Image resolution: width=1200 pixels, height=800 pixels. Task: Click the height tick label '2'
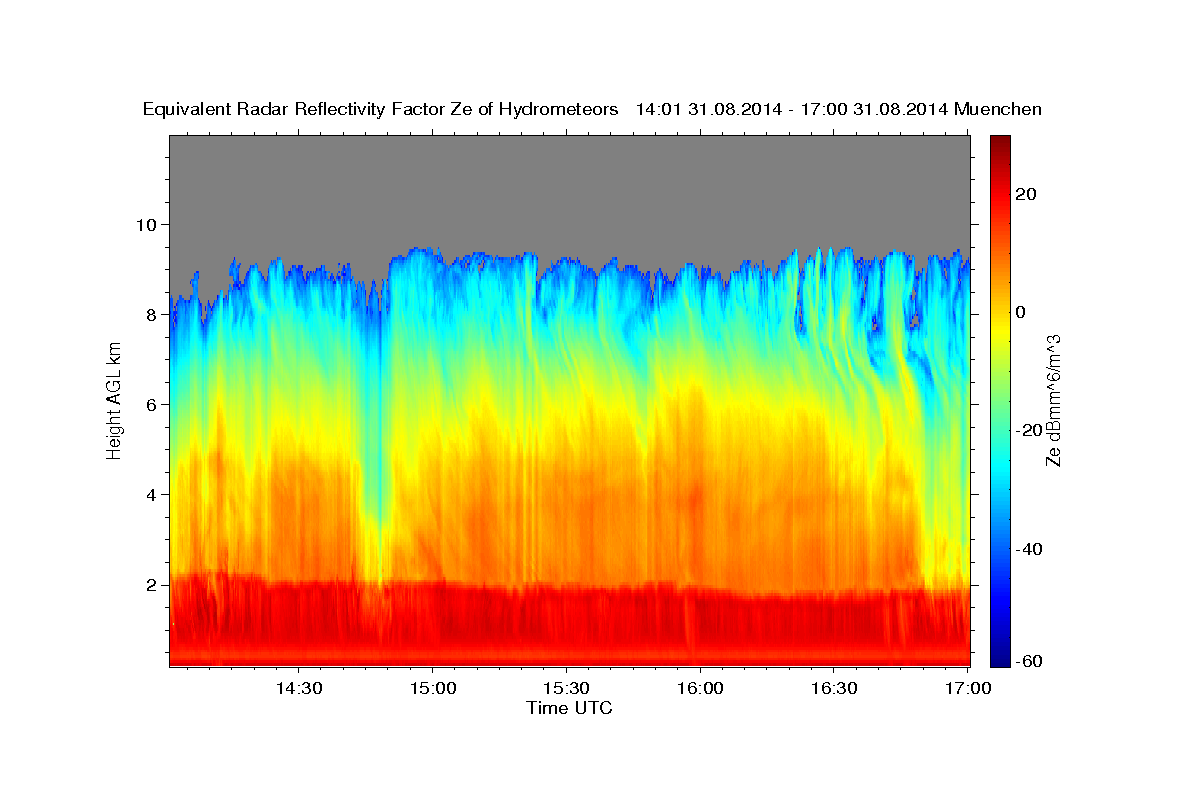click(x=154, y=584)
